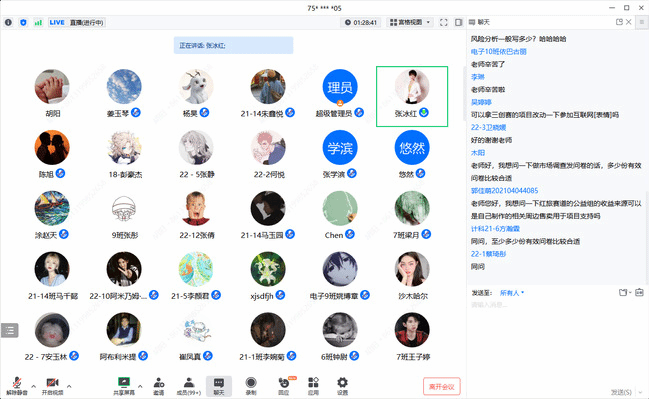Open meeting settings (设置) gear
Image resolution: width=649 pixels, height=399 pixels.
tap(342, 386)
